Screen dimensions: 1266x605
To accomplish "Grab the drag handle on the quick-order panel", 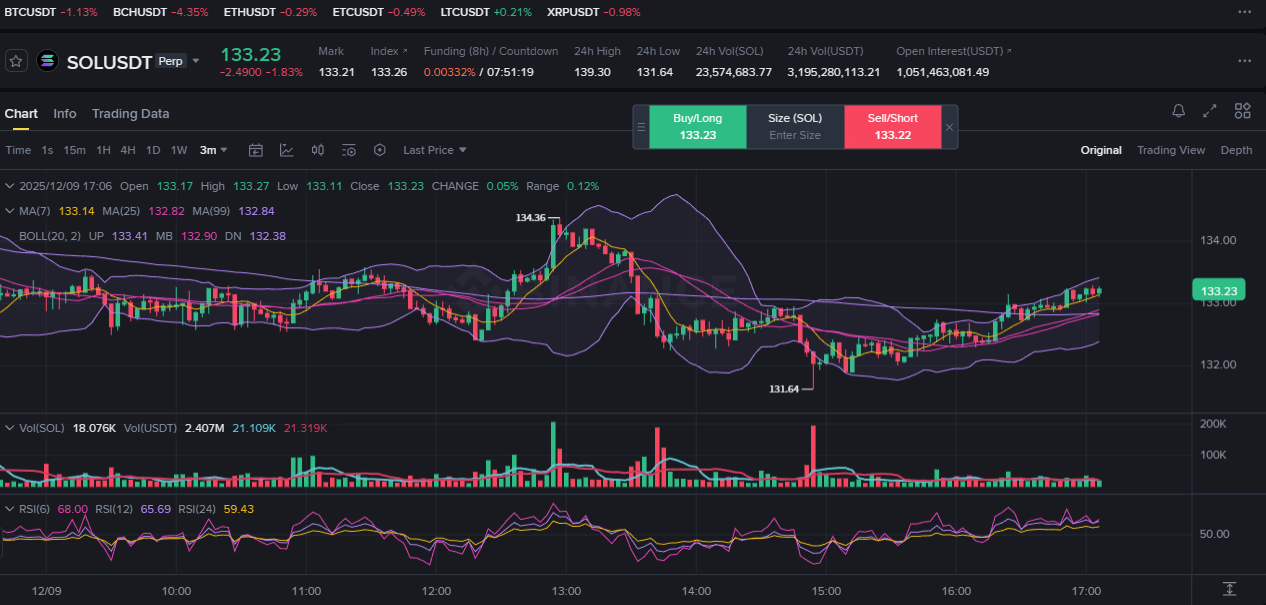I will (x=641, y=127).
